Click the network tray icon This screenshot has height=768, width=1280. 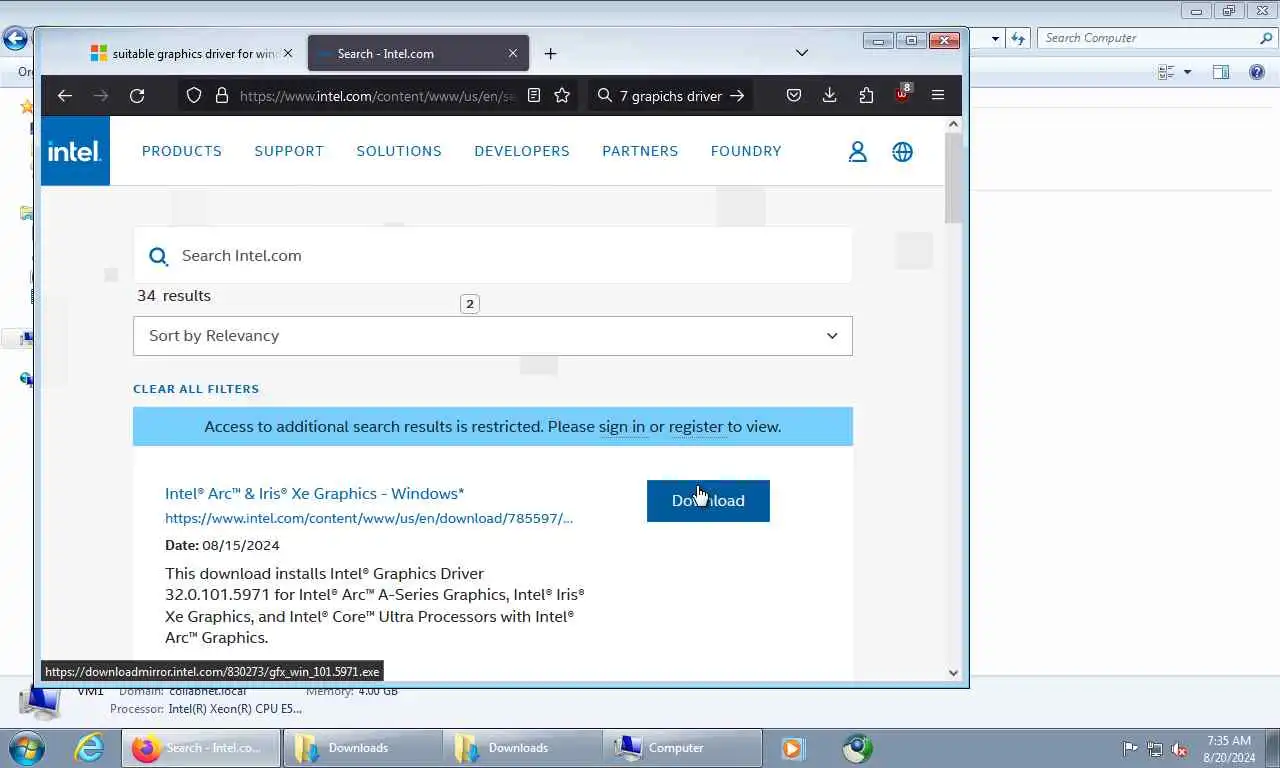pos(1155,748)
